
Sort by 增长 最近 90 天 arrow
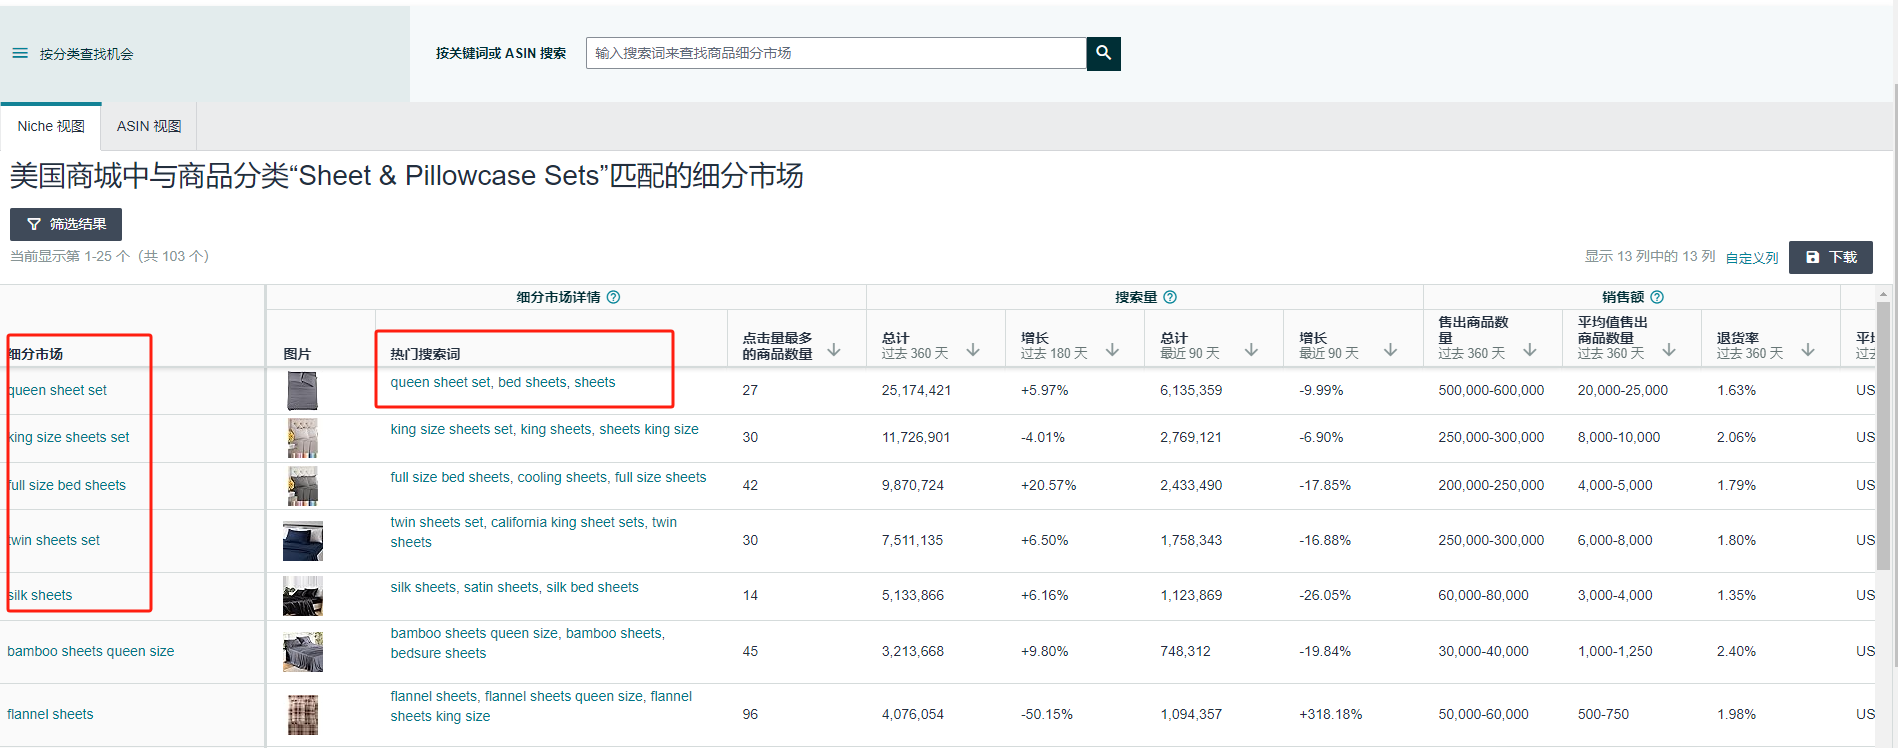pos(1390,349)
